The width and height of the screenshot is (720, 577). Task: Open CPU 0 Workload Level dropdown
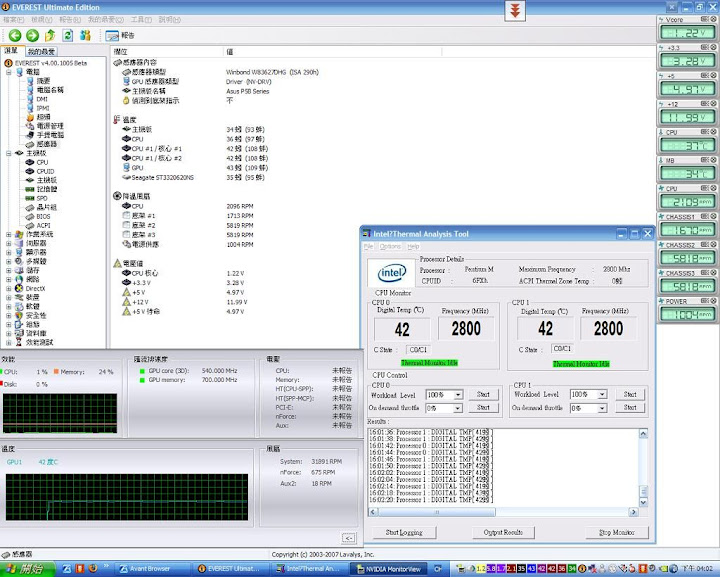pos(458,395)
